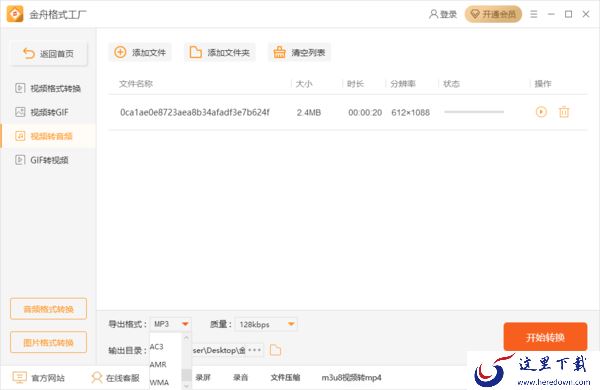
Task: Open the 录音 audio recording link
Action: (x=240, y=378)
